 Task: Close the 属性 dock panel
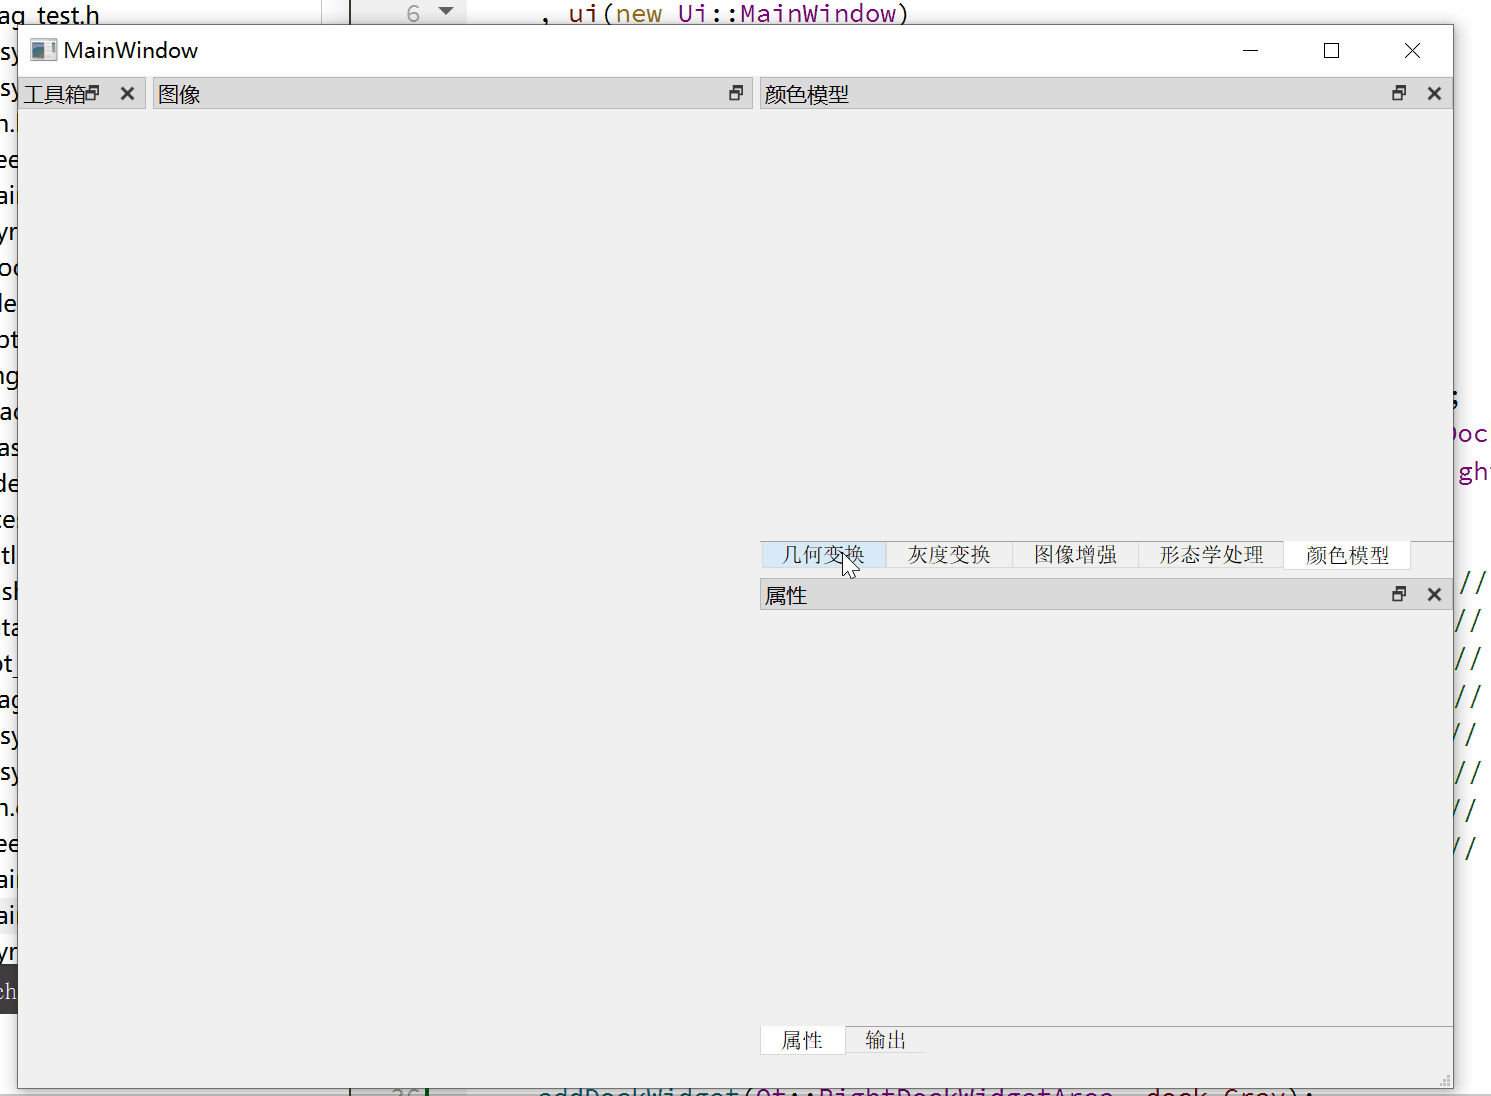click(1434, 594)
